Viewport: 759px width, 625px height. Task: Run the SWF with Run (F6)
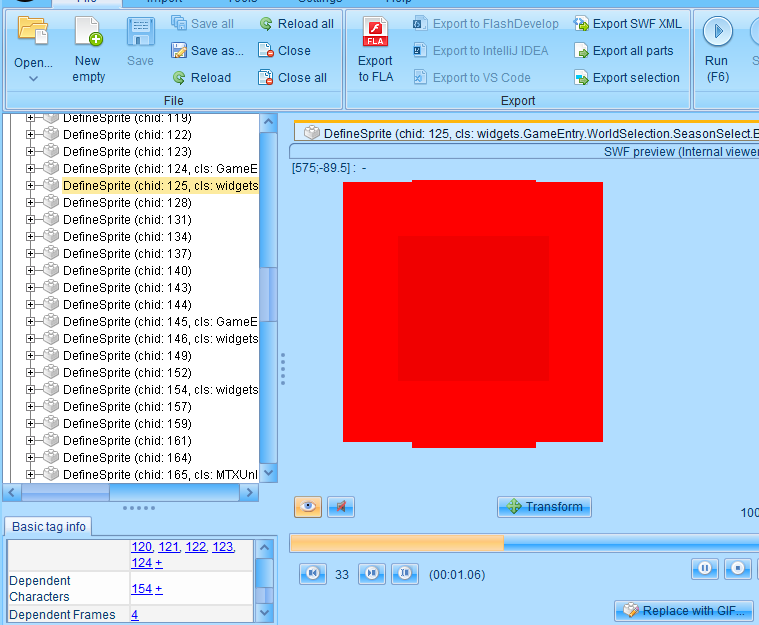click(x=717, y=50)
